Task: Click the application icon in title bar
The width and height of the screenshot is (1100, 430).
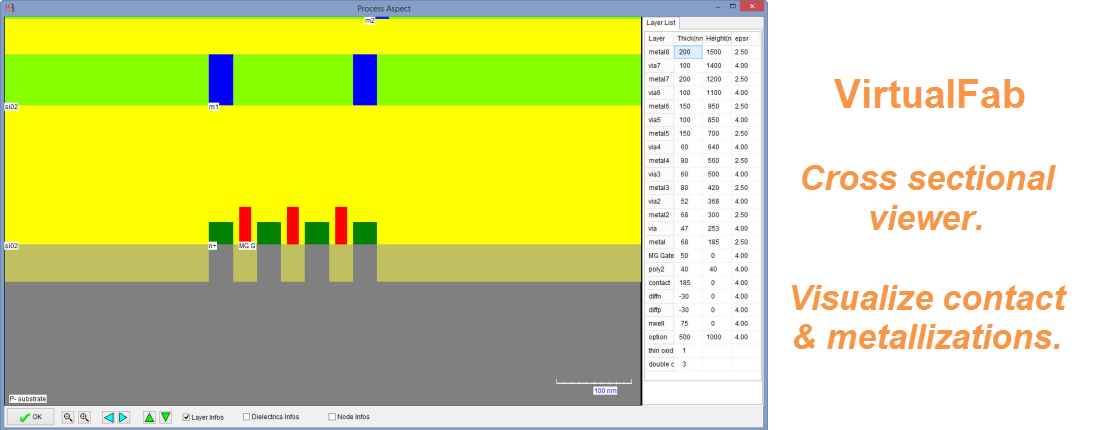Action: point(10,8)
